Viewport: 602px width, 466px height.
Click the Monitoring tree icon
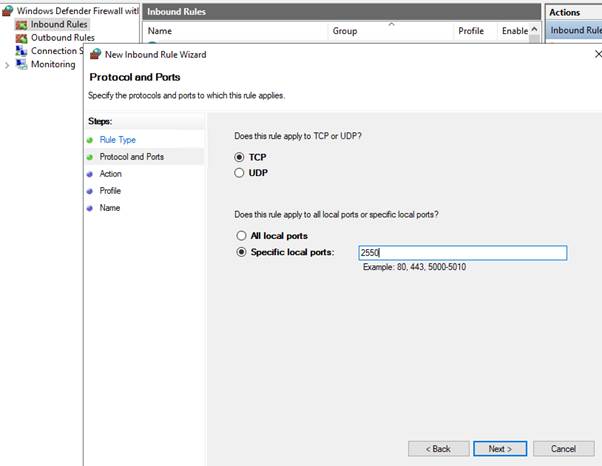[21, 64]
